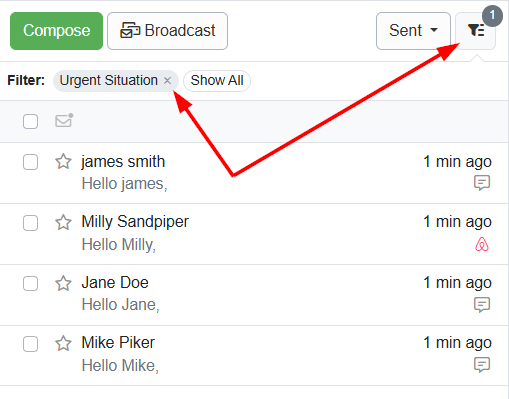The image size is (509, 399).
Task: Click the mark-as-unread envelope icon
Action: pyautogui.click(x=64, y=121)
